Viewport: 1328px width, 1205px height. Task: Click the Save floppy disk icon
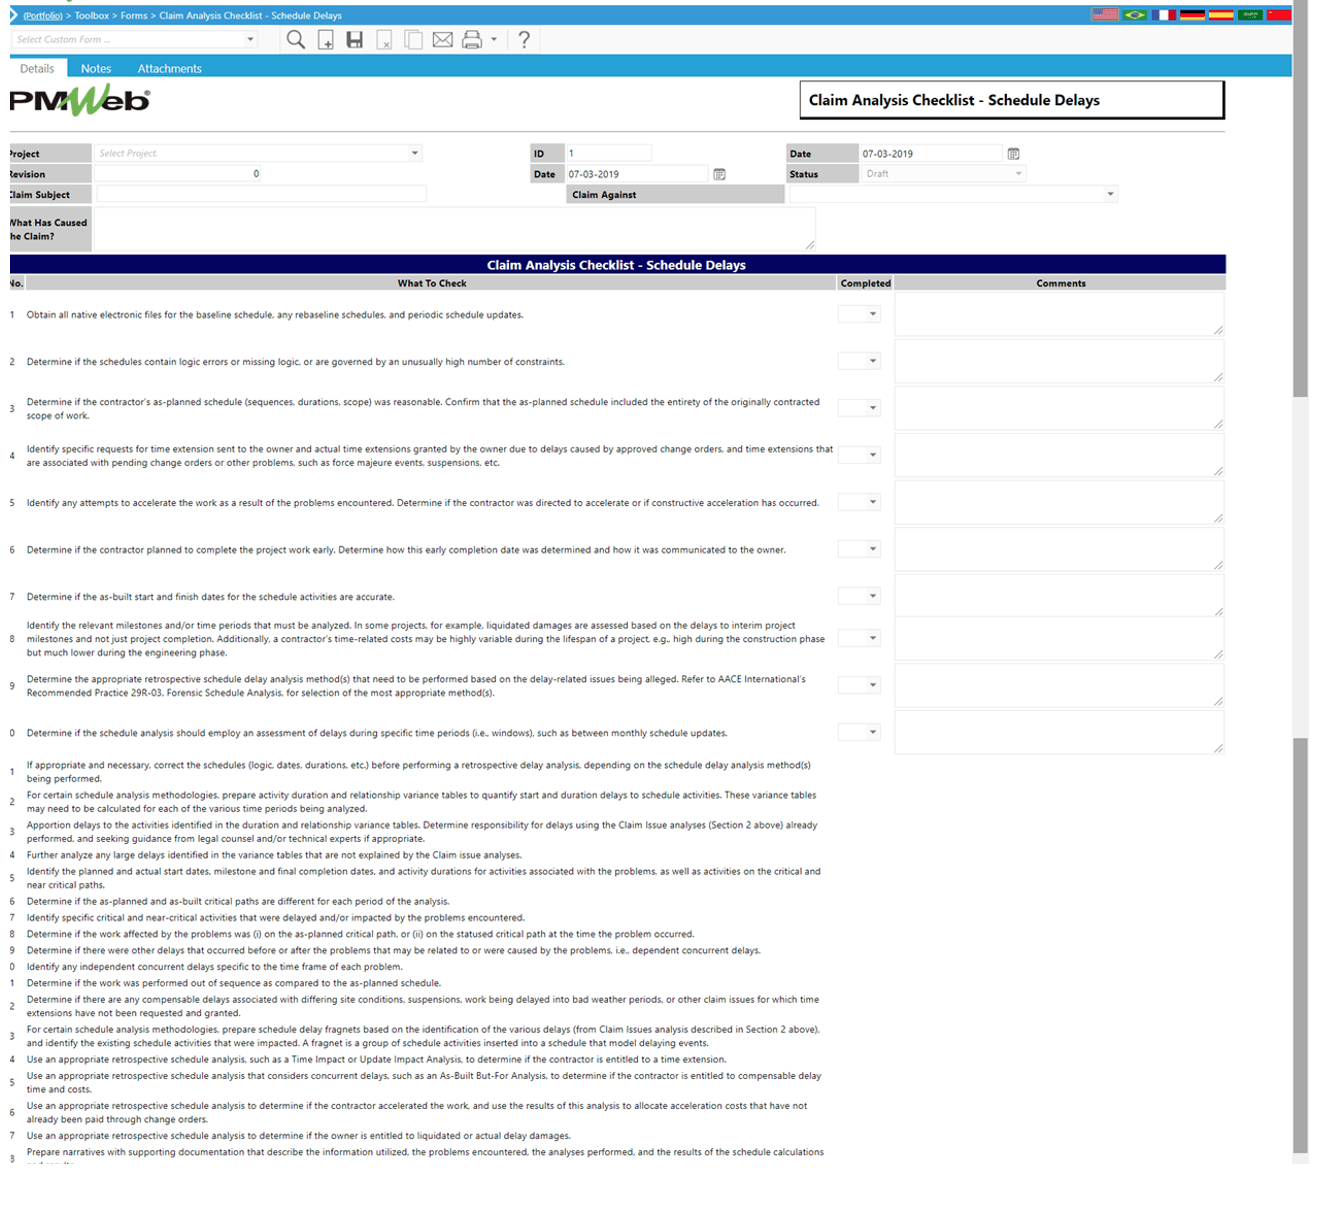[355, 40]
